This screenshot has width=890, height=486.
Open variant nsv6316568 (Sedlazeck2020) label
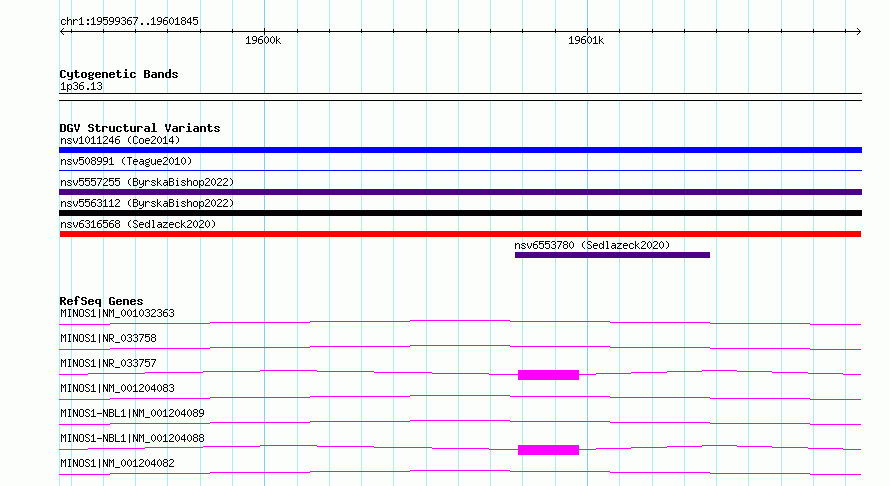(138, 224)
